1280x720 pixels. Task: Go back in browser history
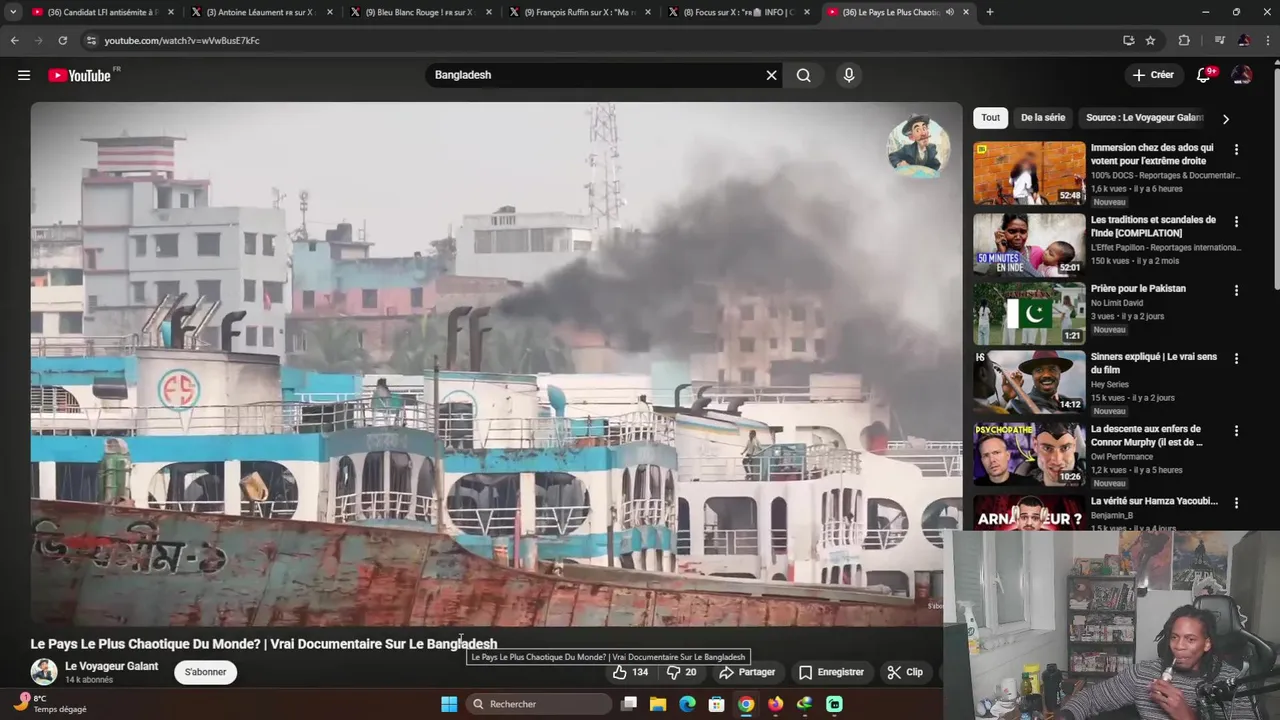point(14,40)
